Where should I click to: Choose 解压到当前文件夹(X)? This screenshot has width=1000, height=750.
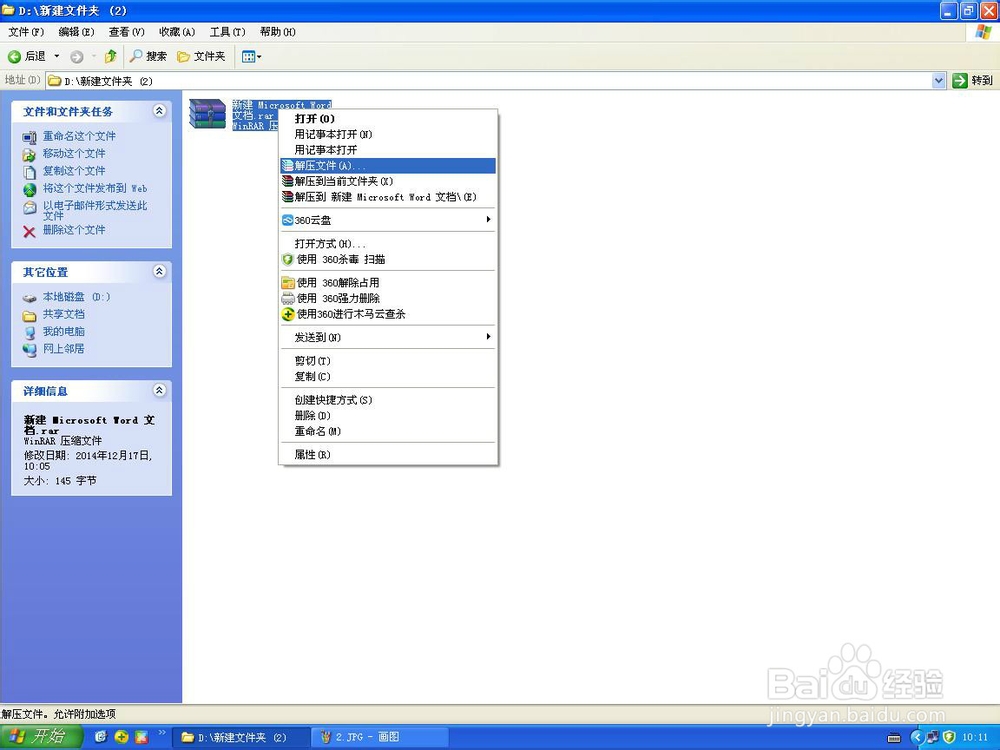coord(388,181)
